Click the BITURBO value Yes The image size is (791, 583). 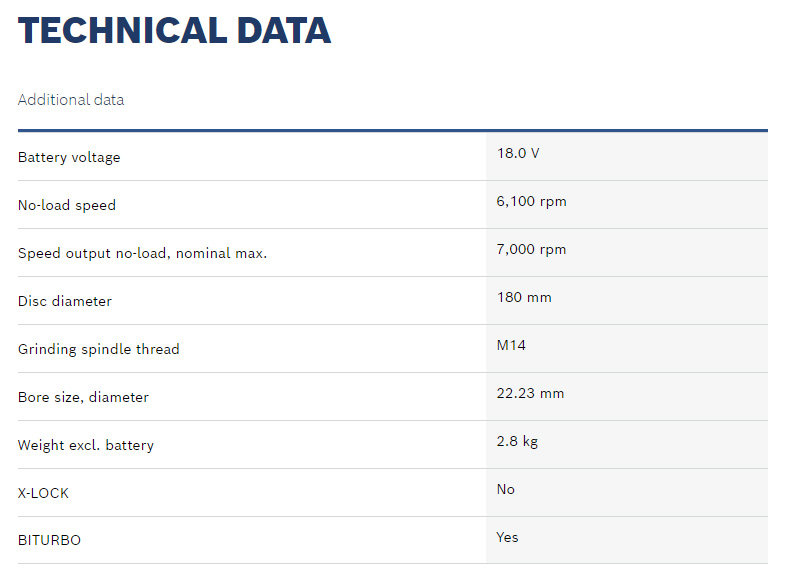tap(508, 538)
